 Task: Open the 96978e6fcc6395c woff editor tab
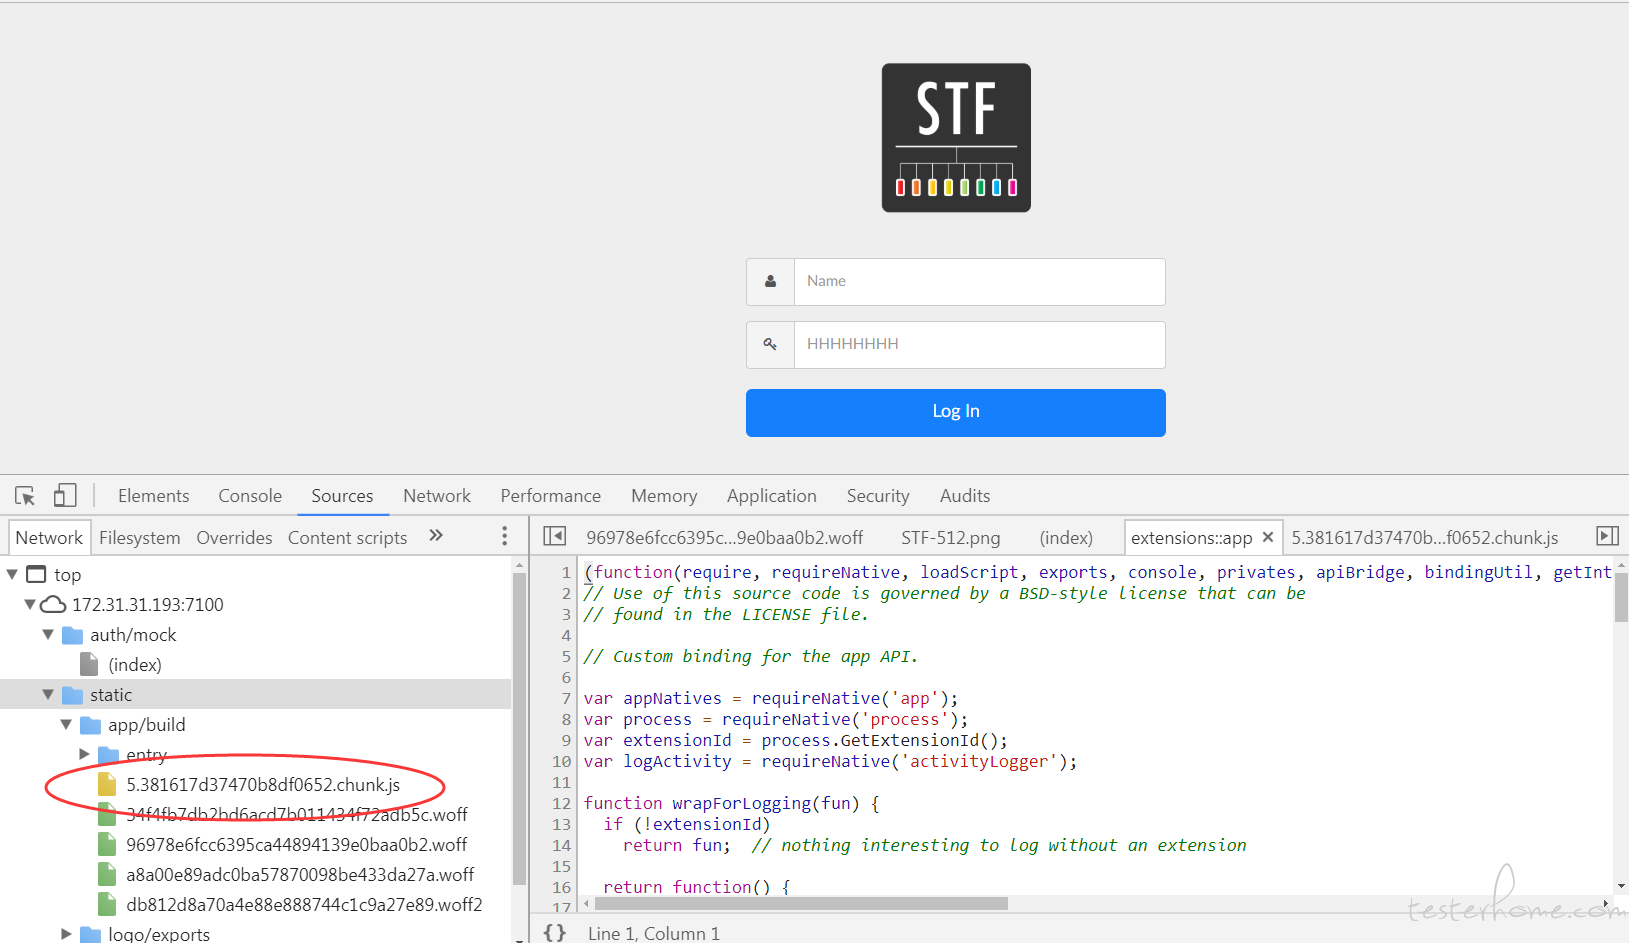(724, 537)
